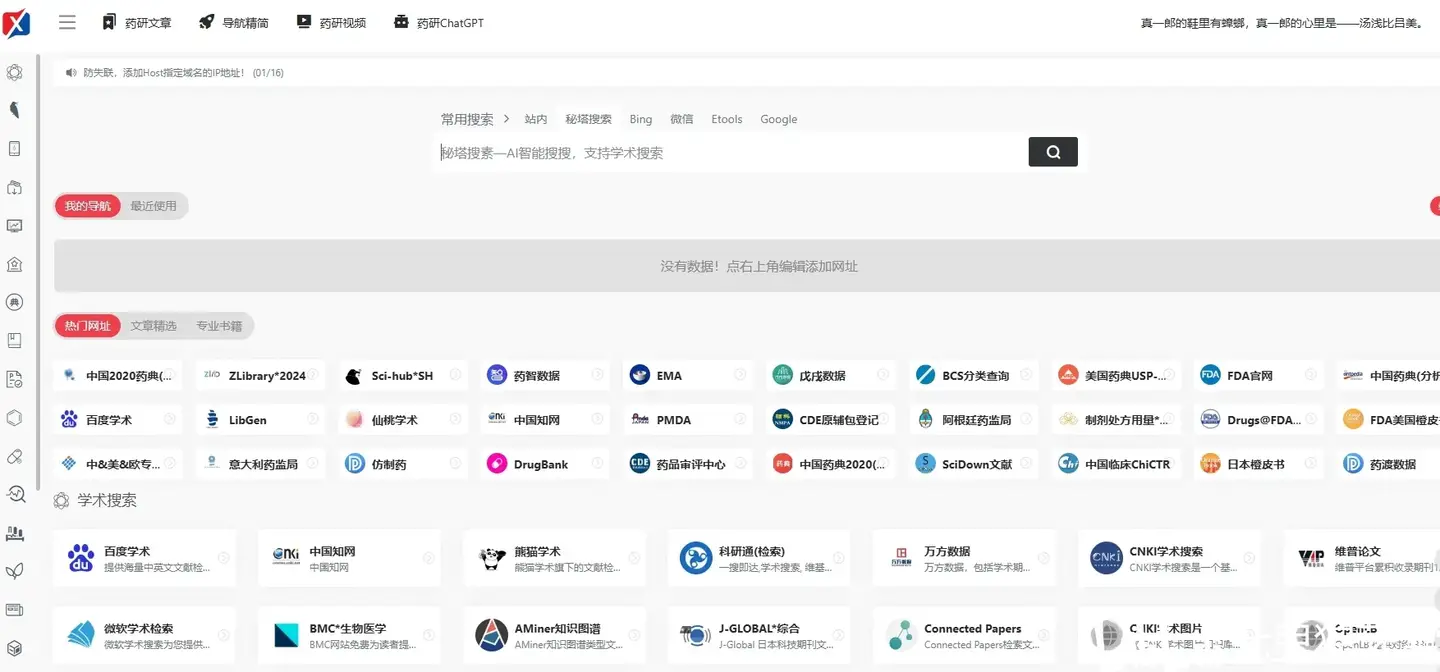Switch search engine to 站内
The height and width of the screenshot is (672, 1440).
click(536, 119)
